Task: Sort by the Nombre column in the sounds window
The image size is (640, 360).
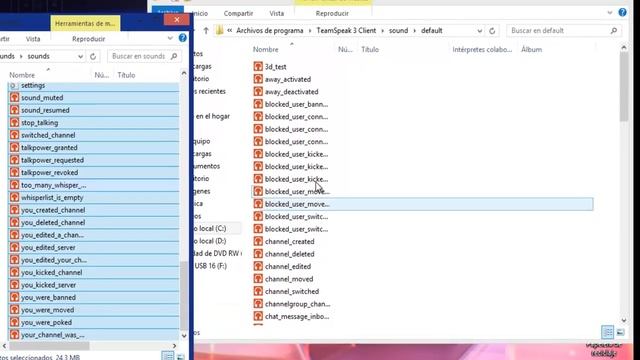Action: [22, 75]
